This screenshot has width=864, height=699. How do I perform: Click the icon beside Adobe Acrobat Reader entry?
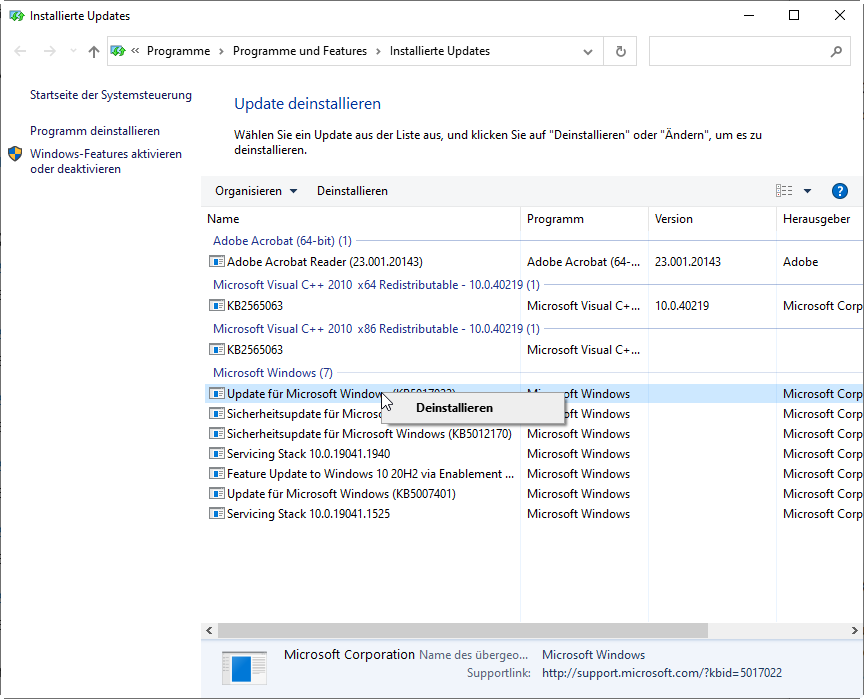coord(216,262)
